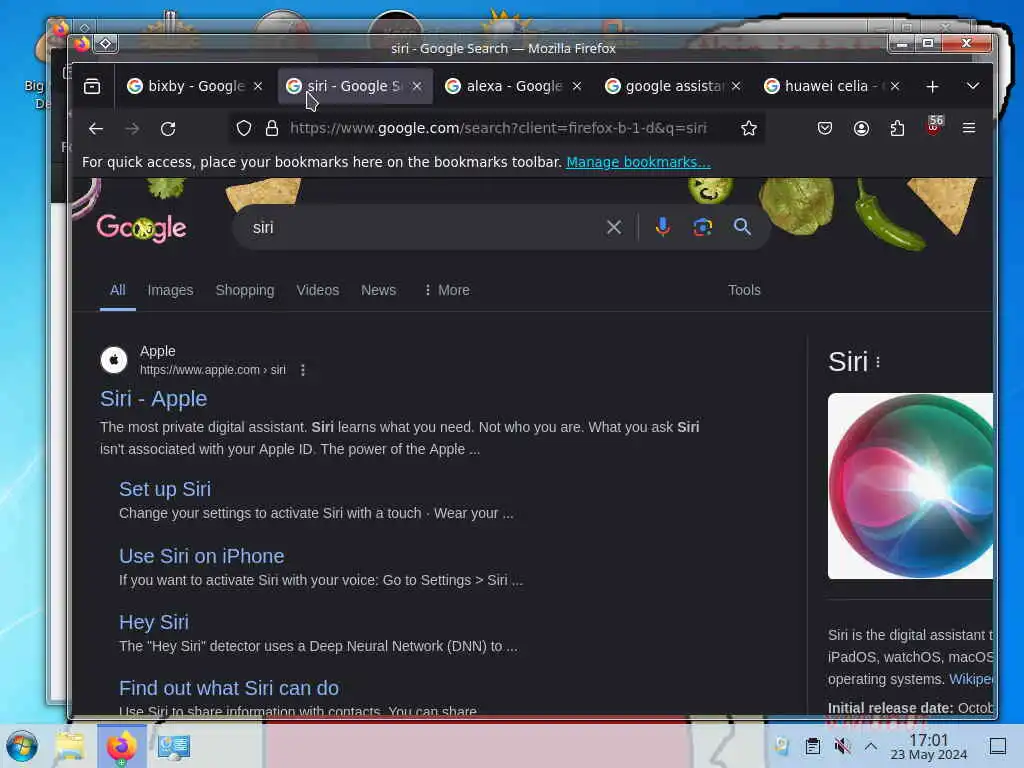Open tracking protection shield icon
1024x768 pixels.
(244, 128)
